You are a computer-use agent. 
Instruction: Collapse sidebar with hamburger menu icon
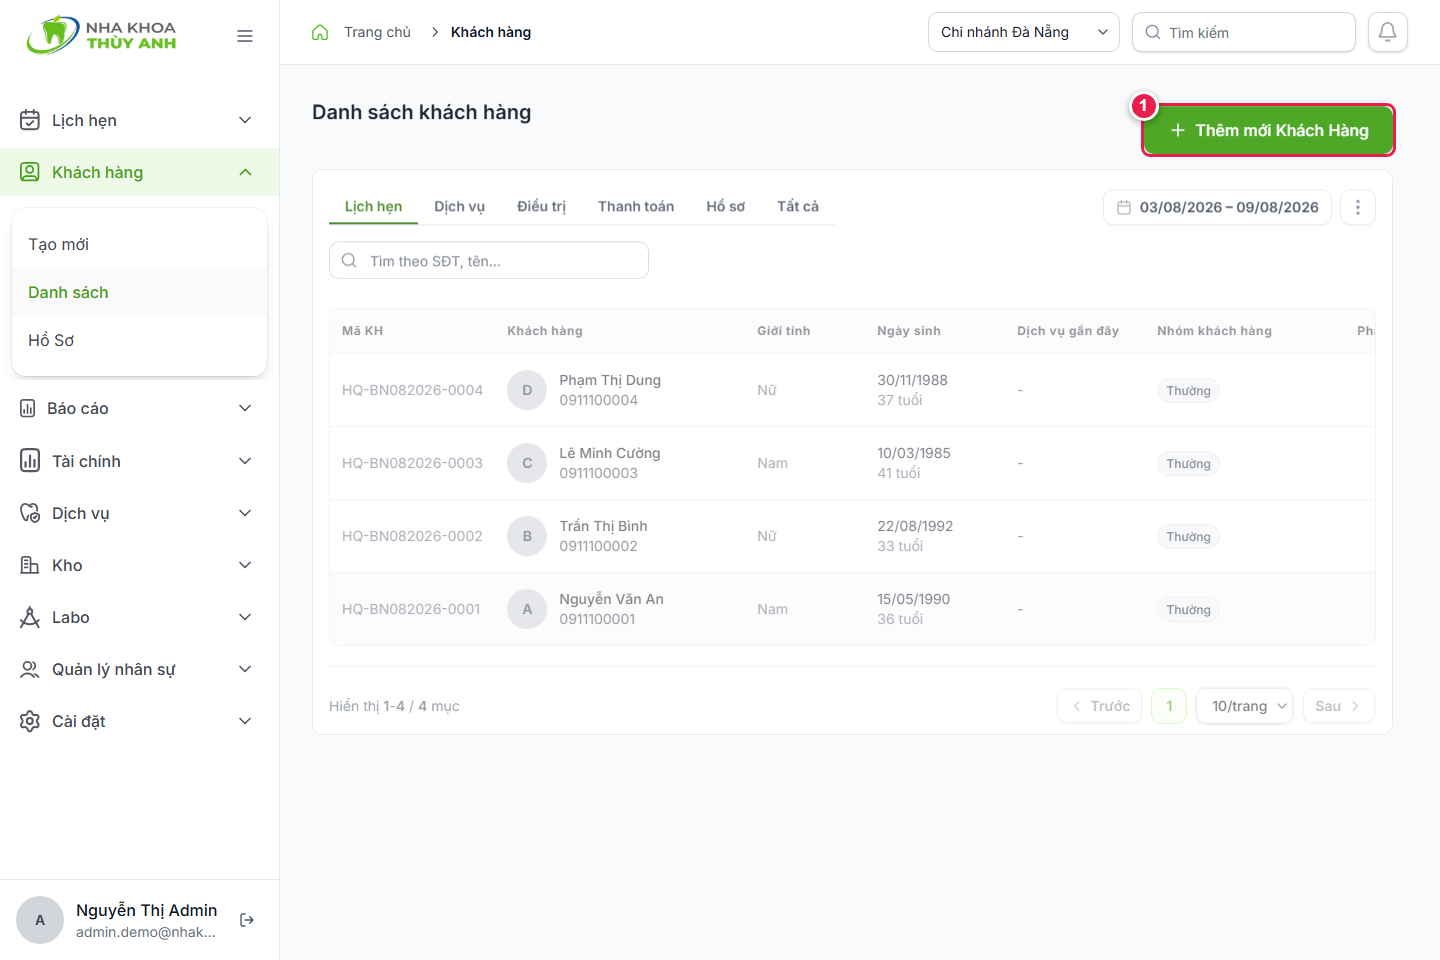(245, 36)
